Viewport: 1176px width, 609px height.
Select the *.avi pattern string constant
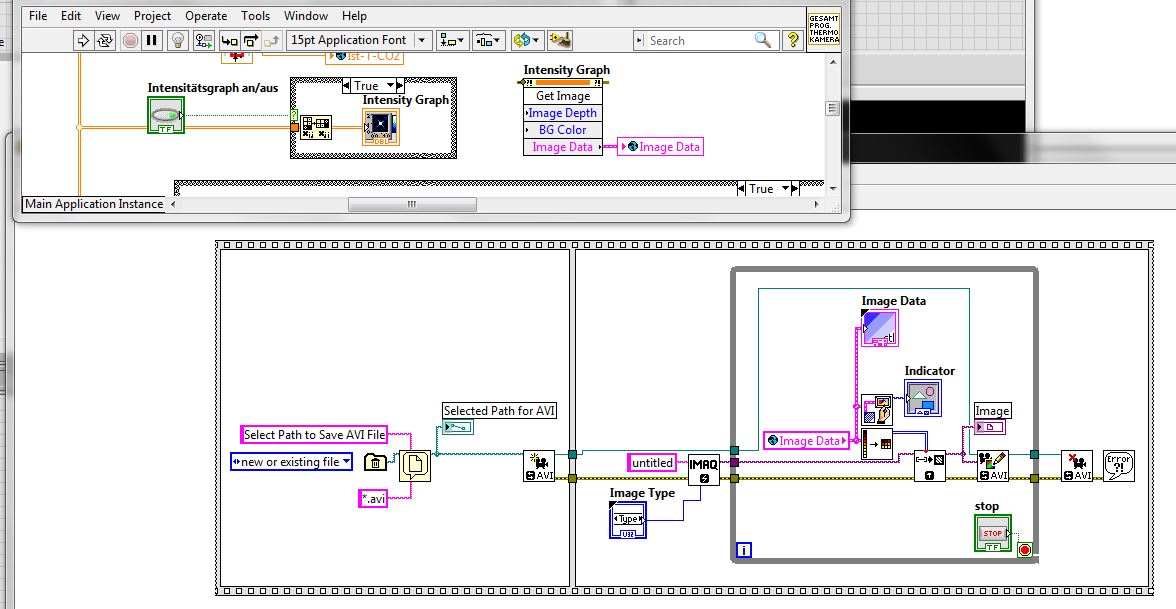pos(374,498)
